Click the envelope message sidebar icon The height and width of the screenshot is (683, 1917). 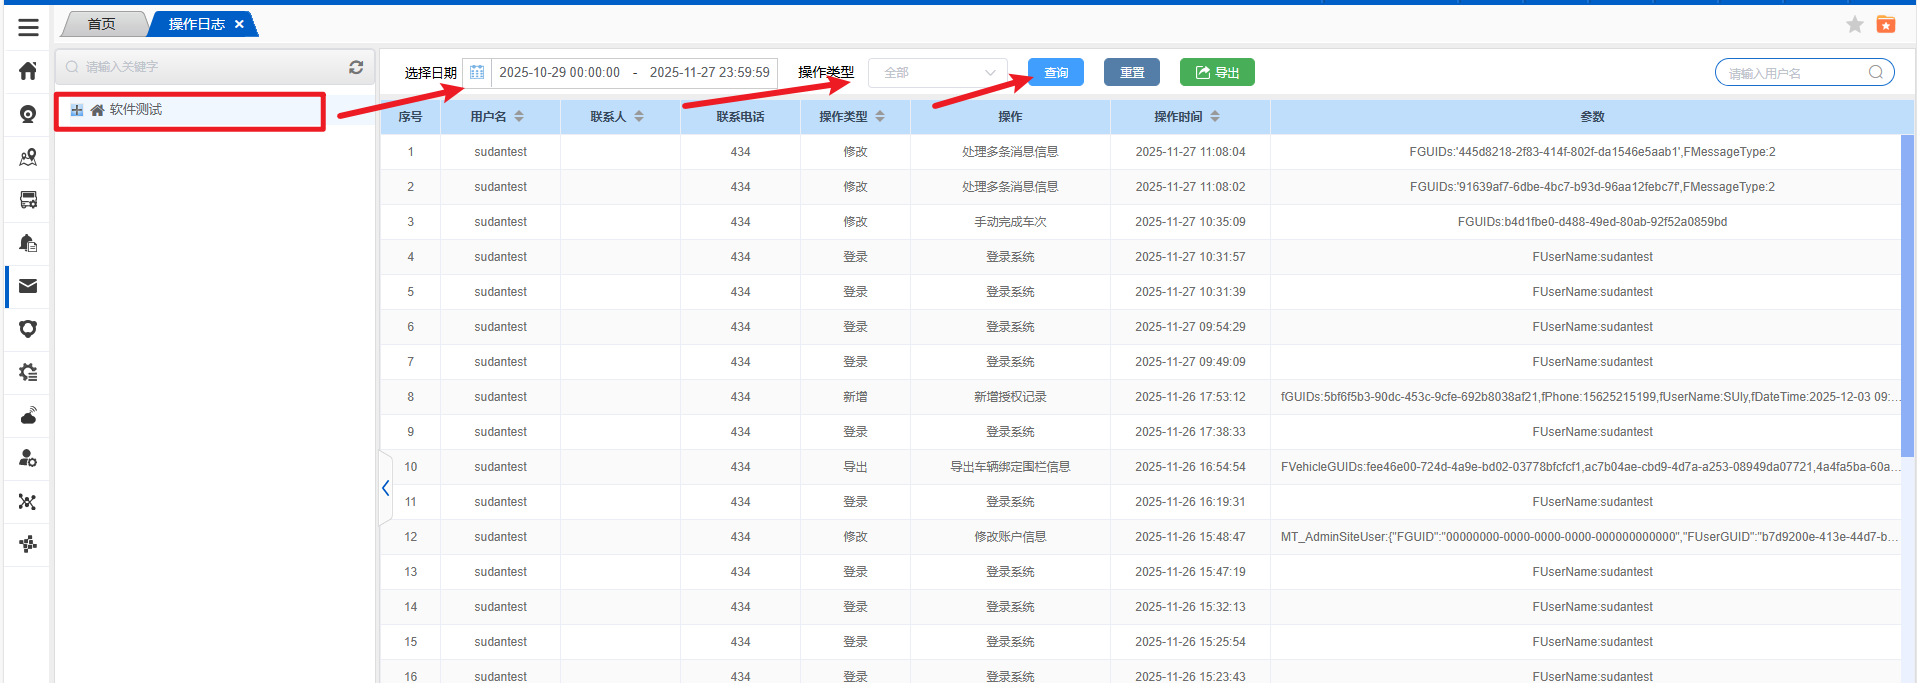pos(28,286)
